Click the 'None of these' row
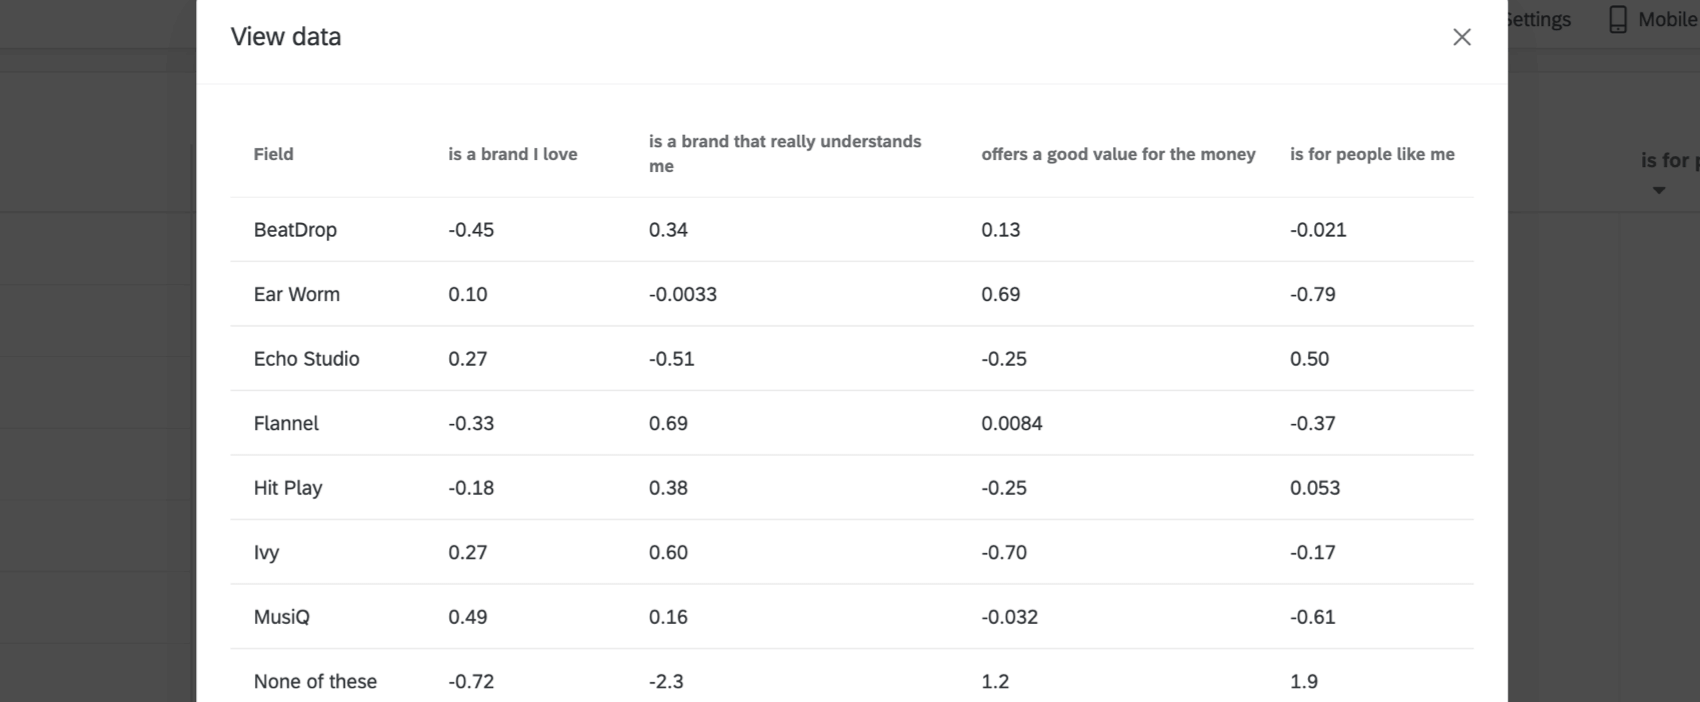The image size is (1700, 702). (x=315, y=681)
